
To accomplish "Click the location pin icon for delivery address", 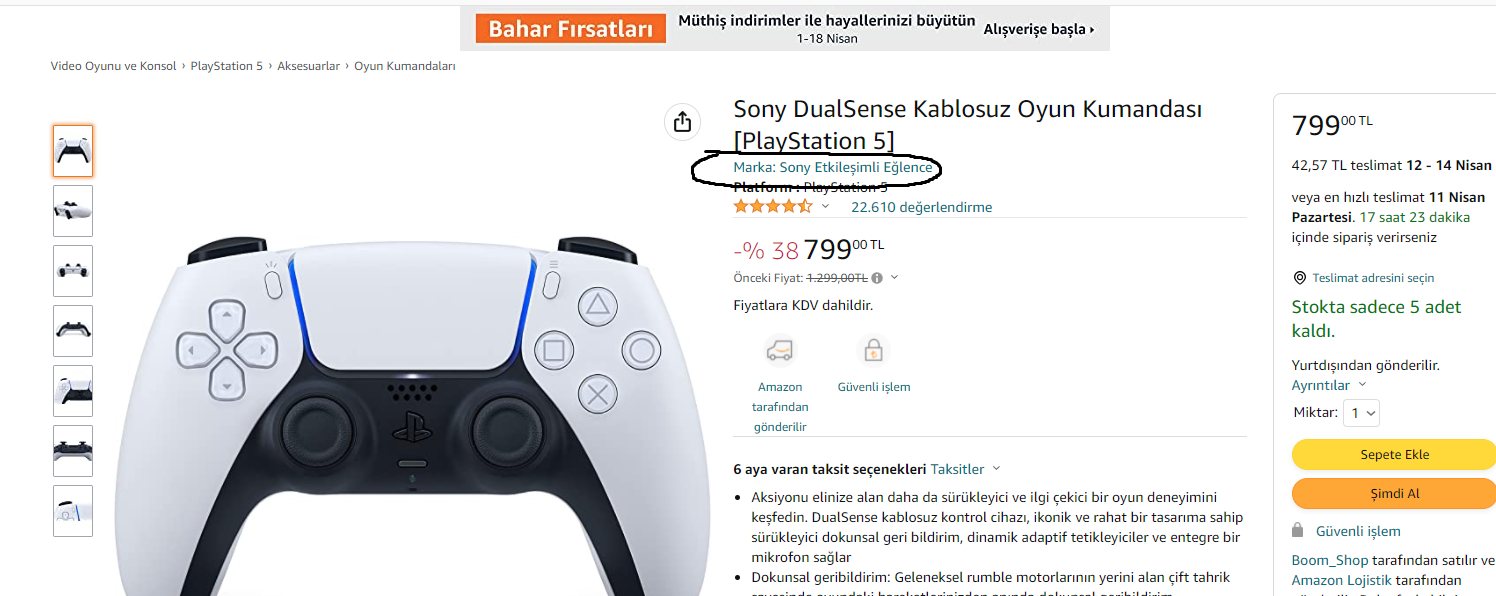I will click(x=1300, y=278).
